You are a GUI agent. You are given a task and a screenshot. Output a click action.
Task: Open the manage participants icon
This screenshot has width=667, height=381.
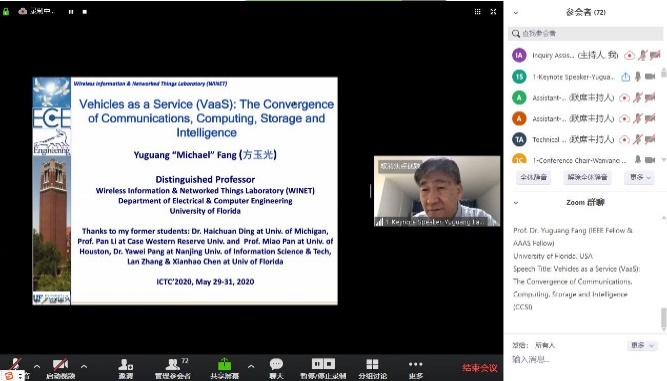pos(172,364)
